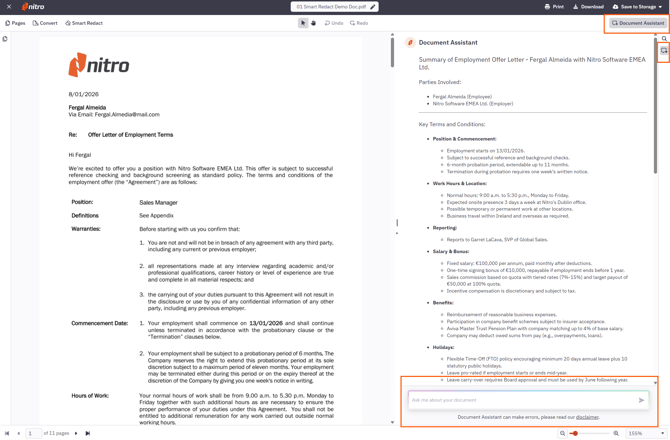Click the Undo button
Screen dimensions: 670x440
coord(334,23)
